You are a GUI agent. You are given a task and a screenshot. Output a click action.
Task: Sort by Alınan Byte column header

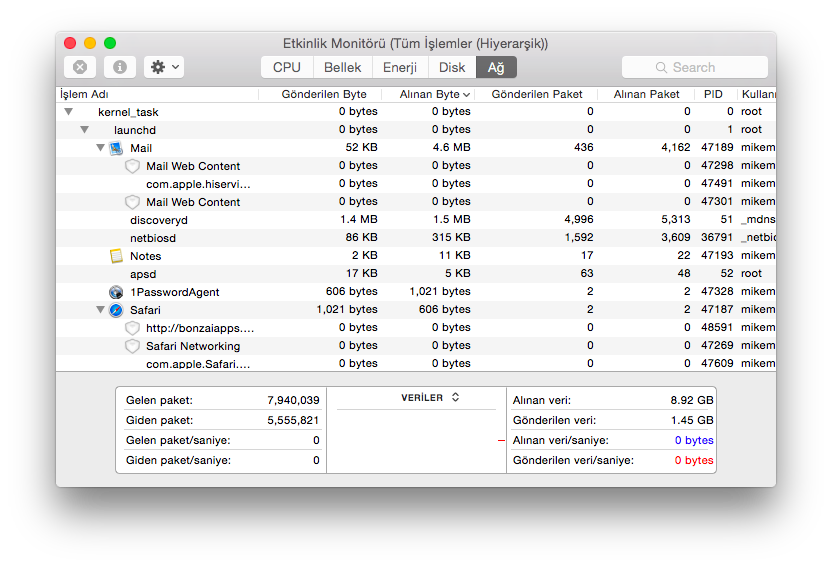430,94
